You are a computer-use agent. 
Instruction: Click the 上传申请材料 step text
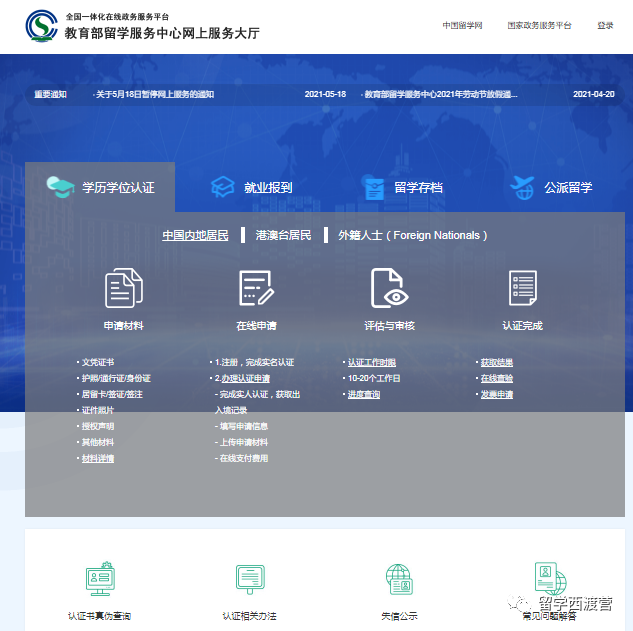click(244, 442)
